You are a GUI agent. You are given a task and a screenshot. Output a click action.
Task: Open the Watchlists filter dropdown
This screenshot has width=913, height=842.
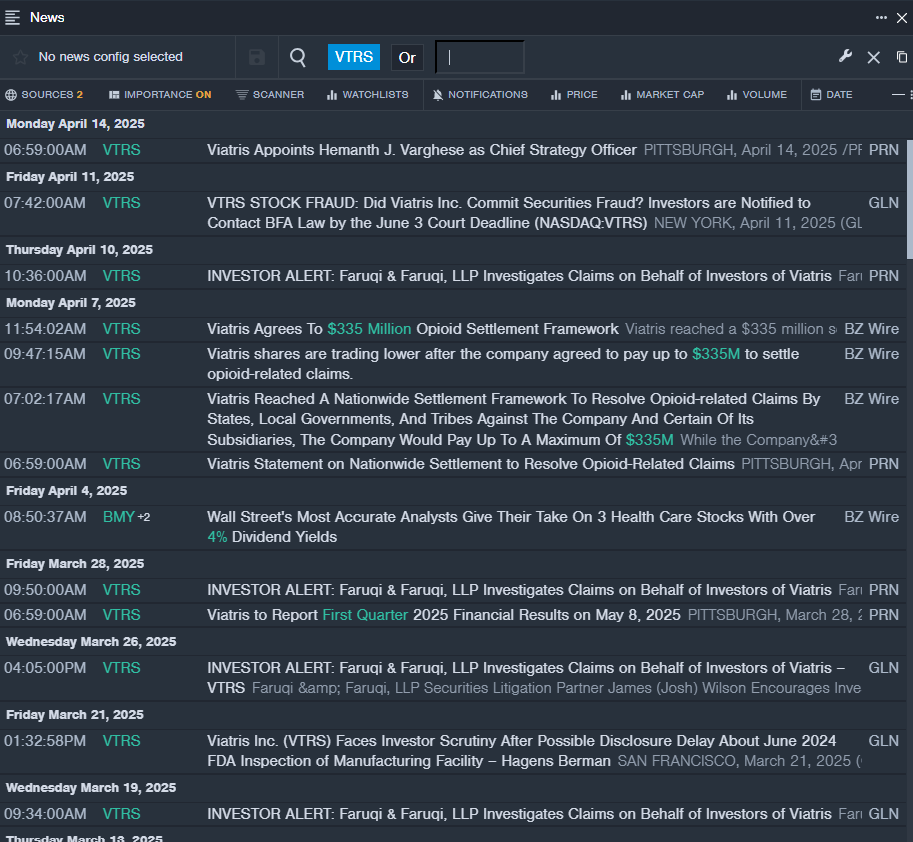367,95
